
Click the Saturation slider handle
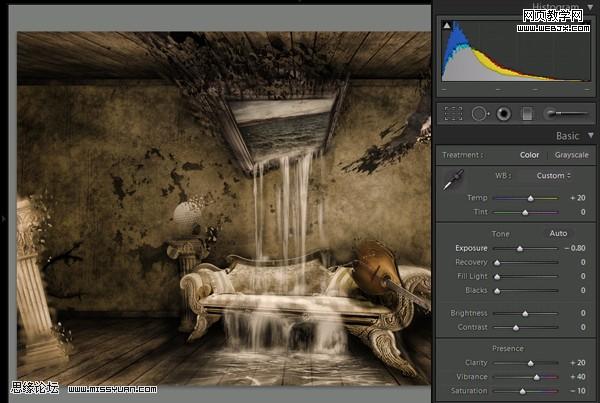click(522, 392)
